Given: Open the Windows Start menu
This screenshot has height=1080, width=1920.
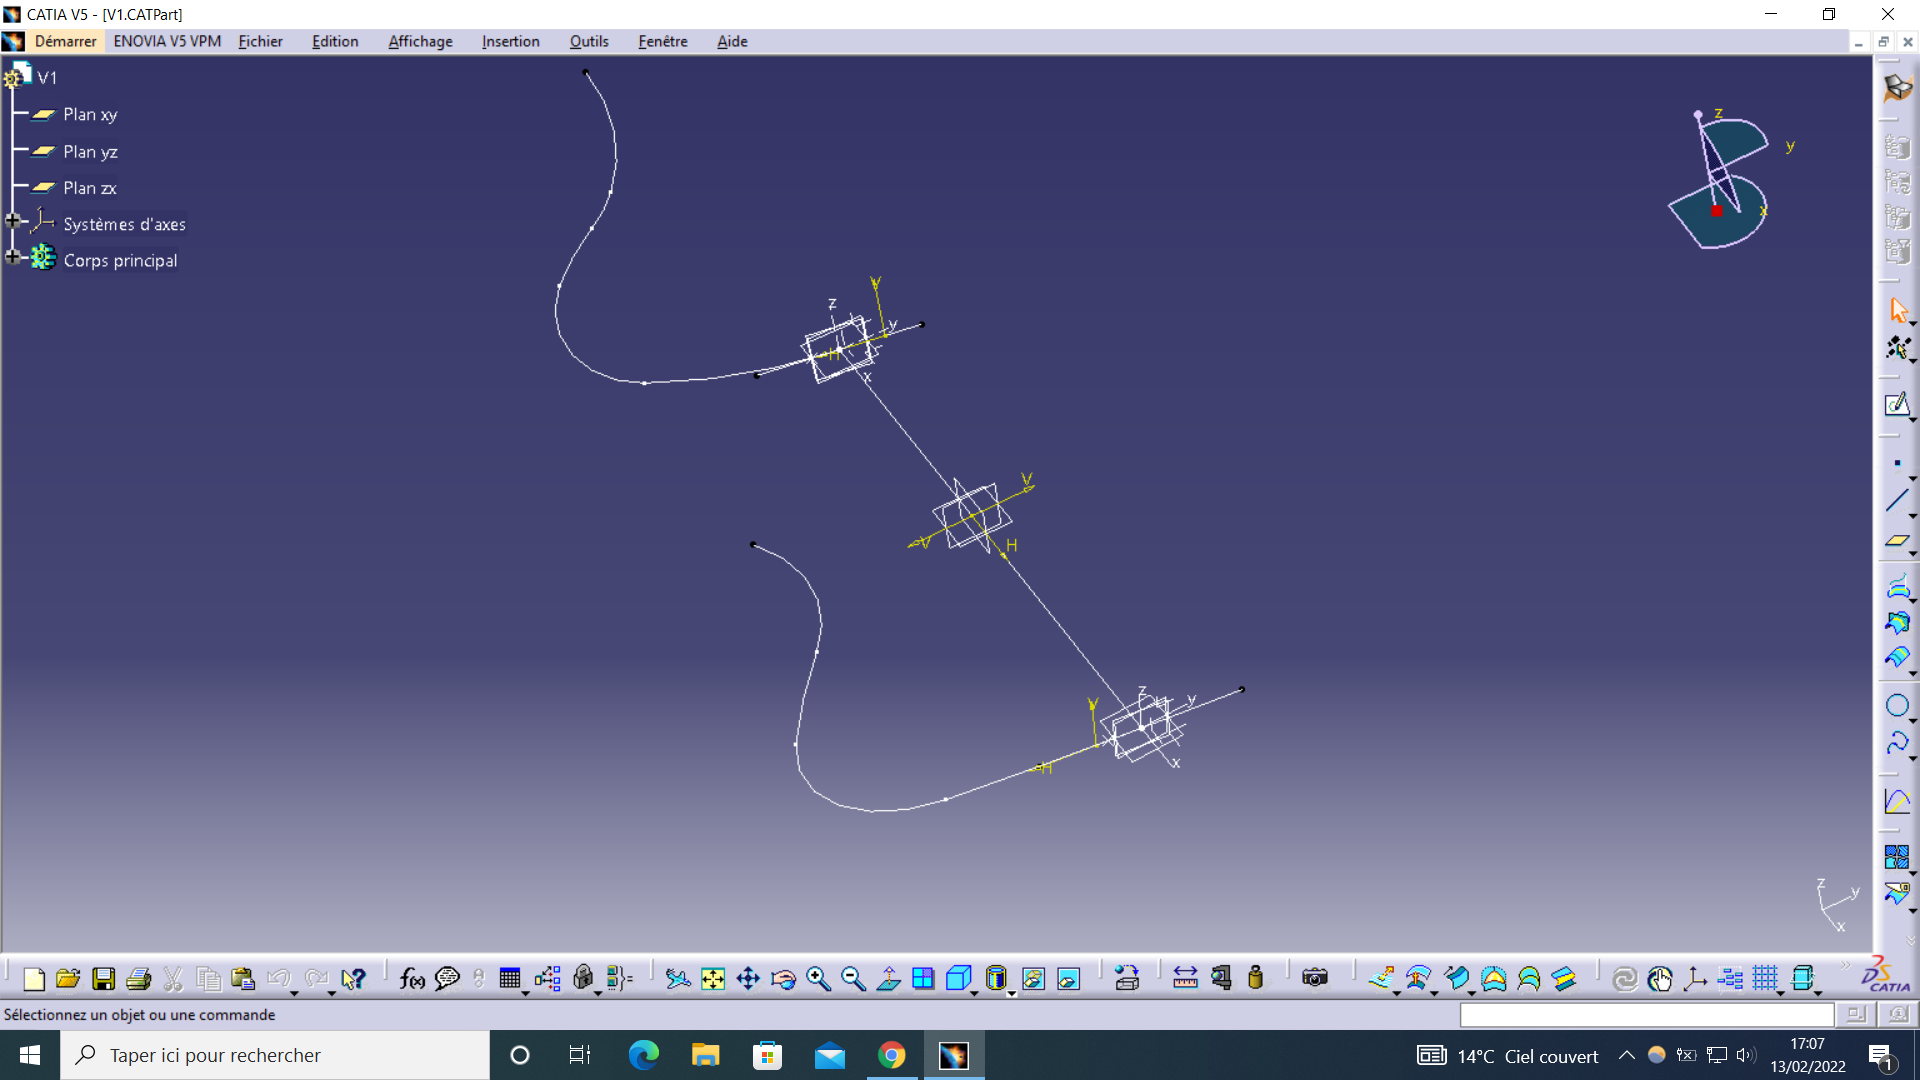Looking at the screenshot, I should [x=30, y=1055].
